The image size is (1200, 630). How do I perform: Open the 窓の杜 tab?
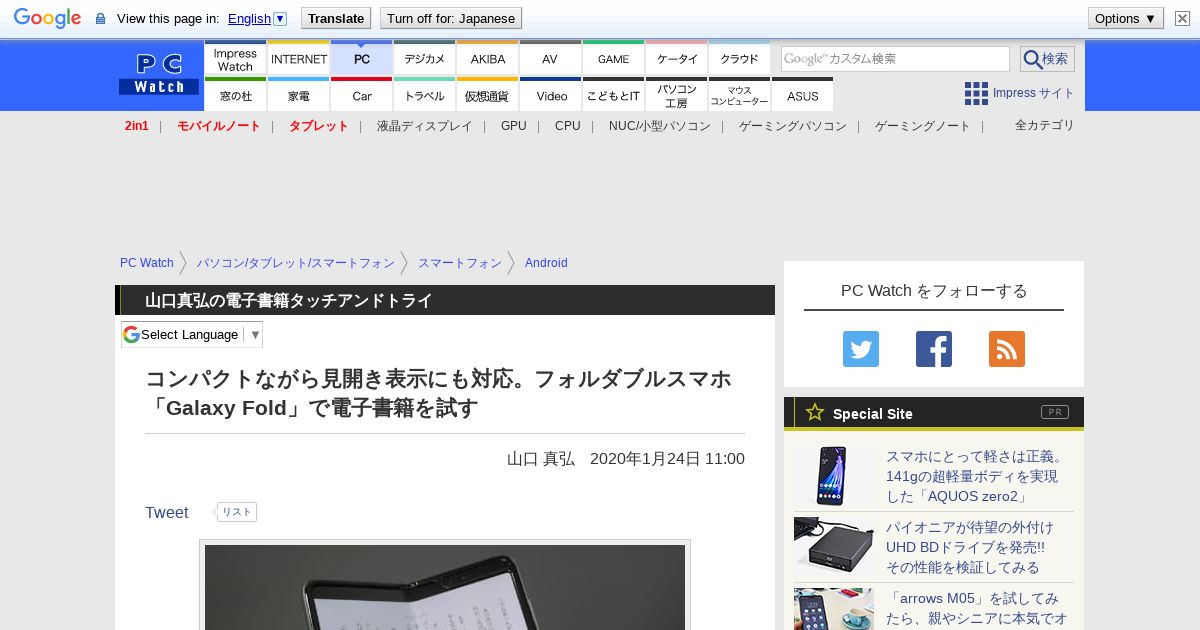[235, 95]
